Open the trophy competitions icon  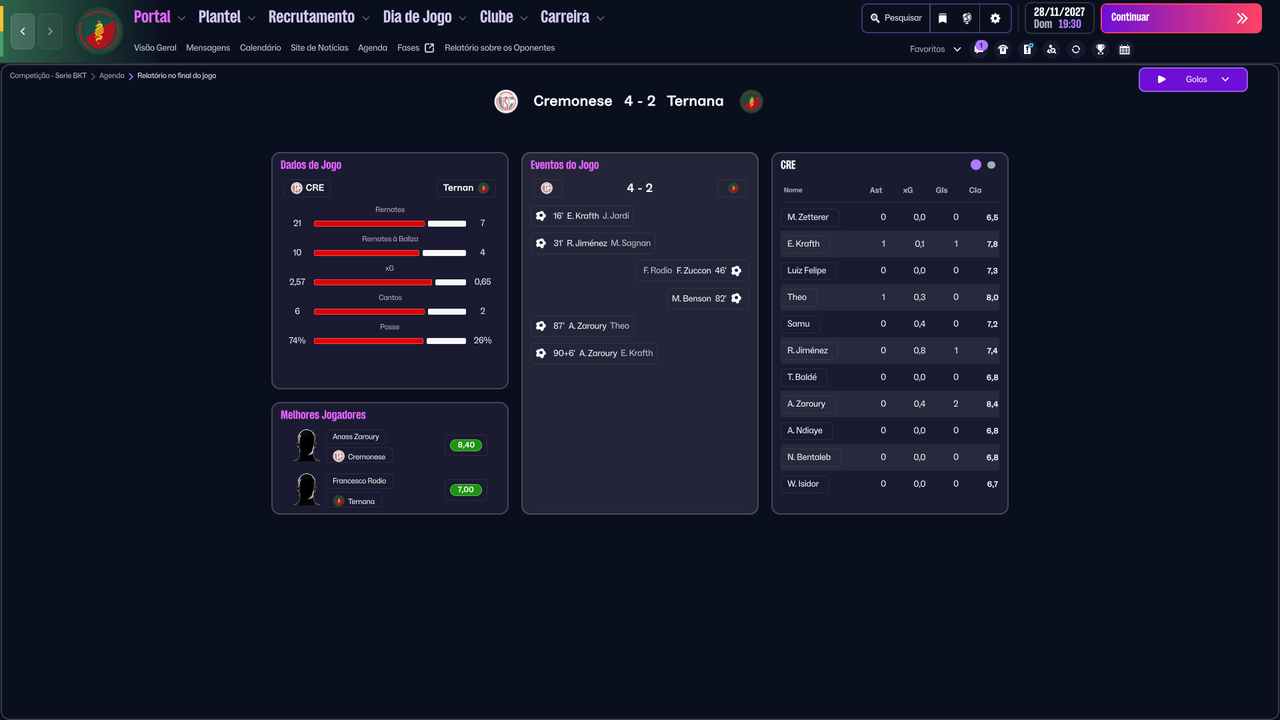click(1100, 49)
